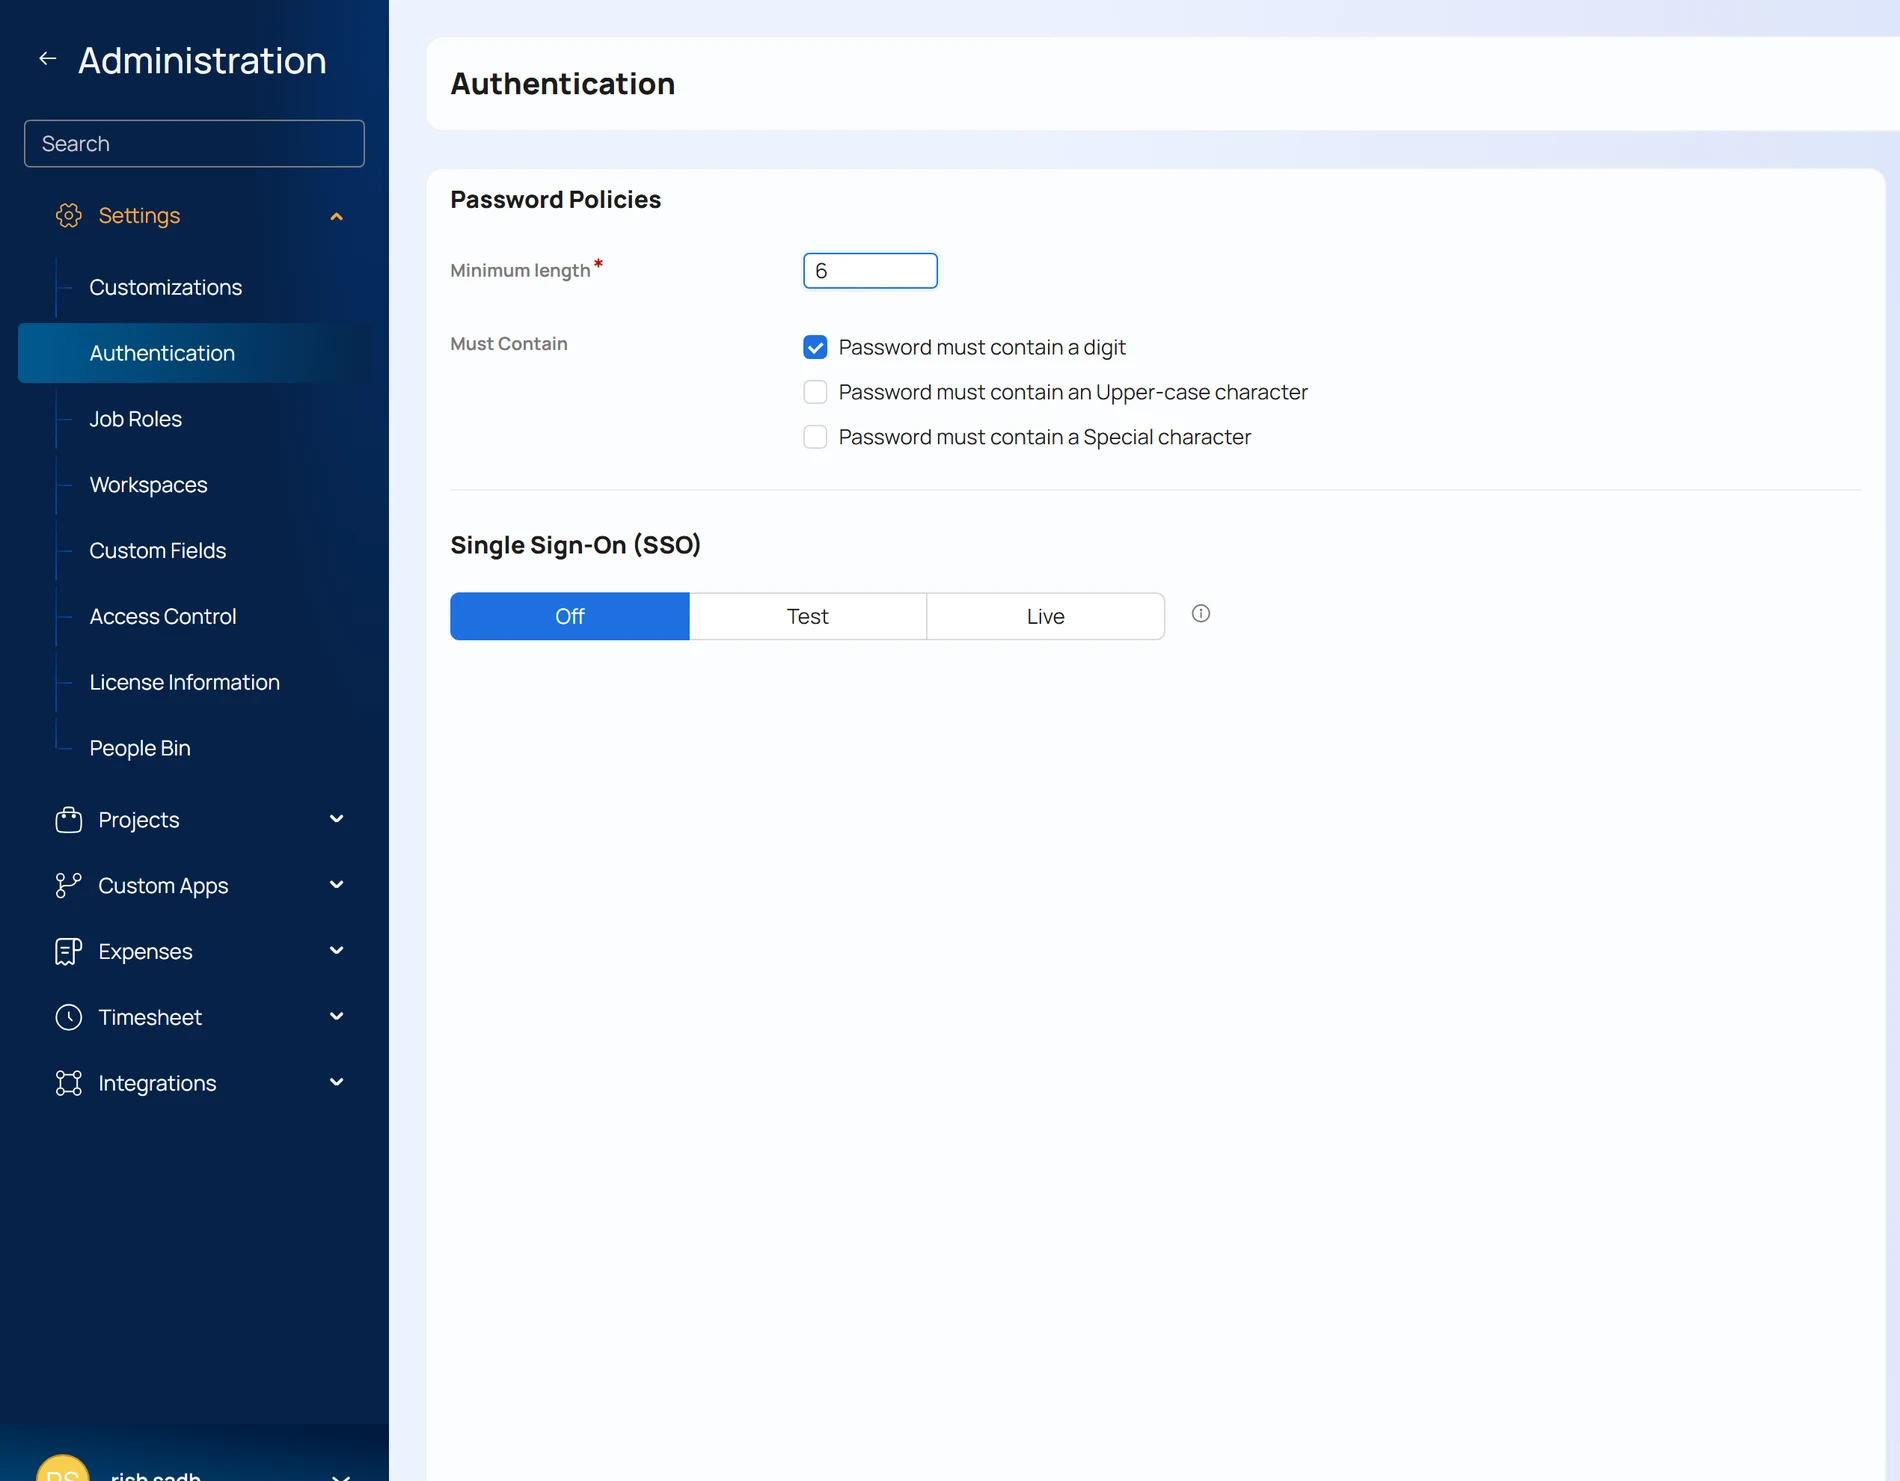Click the Timesheet menu label
1900x1481 pixels.
(150, 1017)
